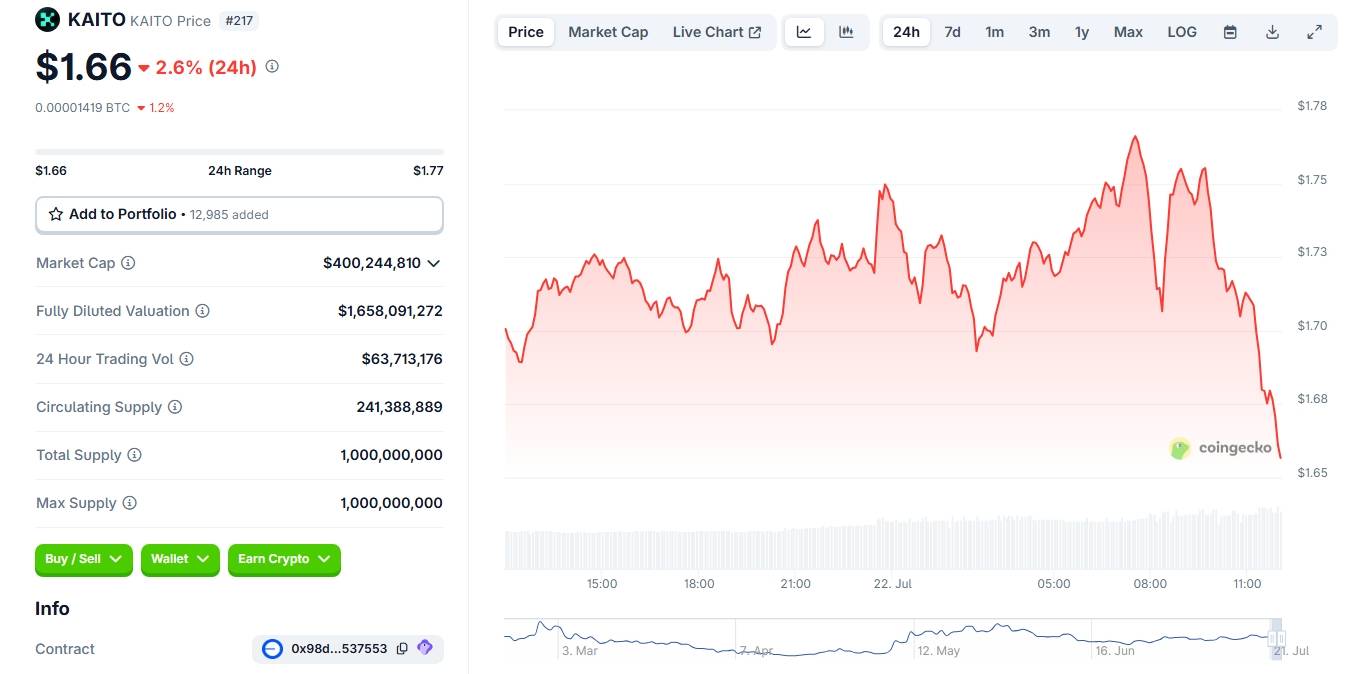
Task: Click the mini overview timeline chart
Action: [x=892, y=638]
